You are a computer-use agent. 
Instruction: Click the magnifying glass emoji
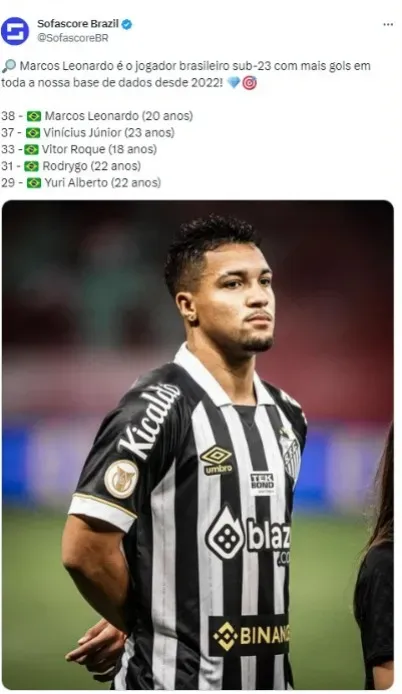pos(9,66)
